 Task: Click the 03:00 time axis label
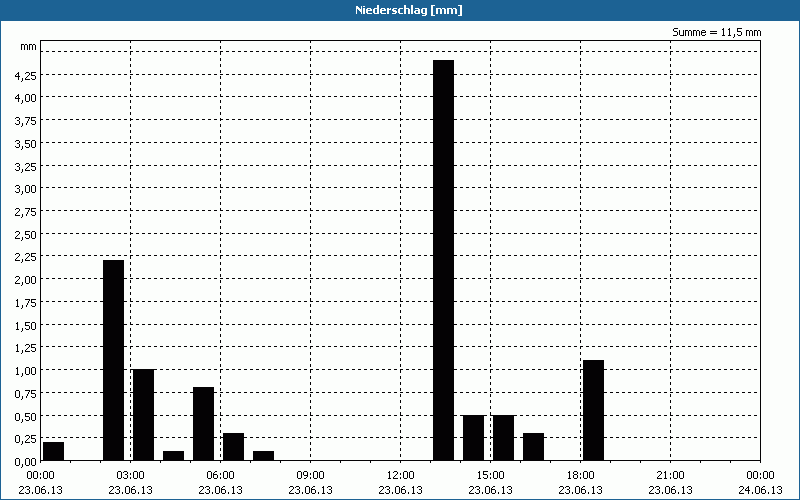130,476
